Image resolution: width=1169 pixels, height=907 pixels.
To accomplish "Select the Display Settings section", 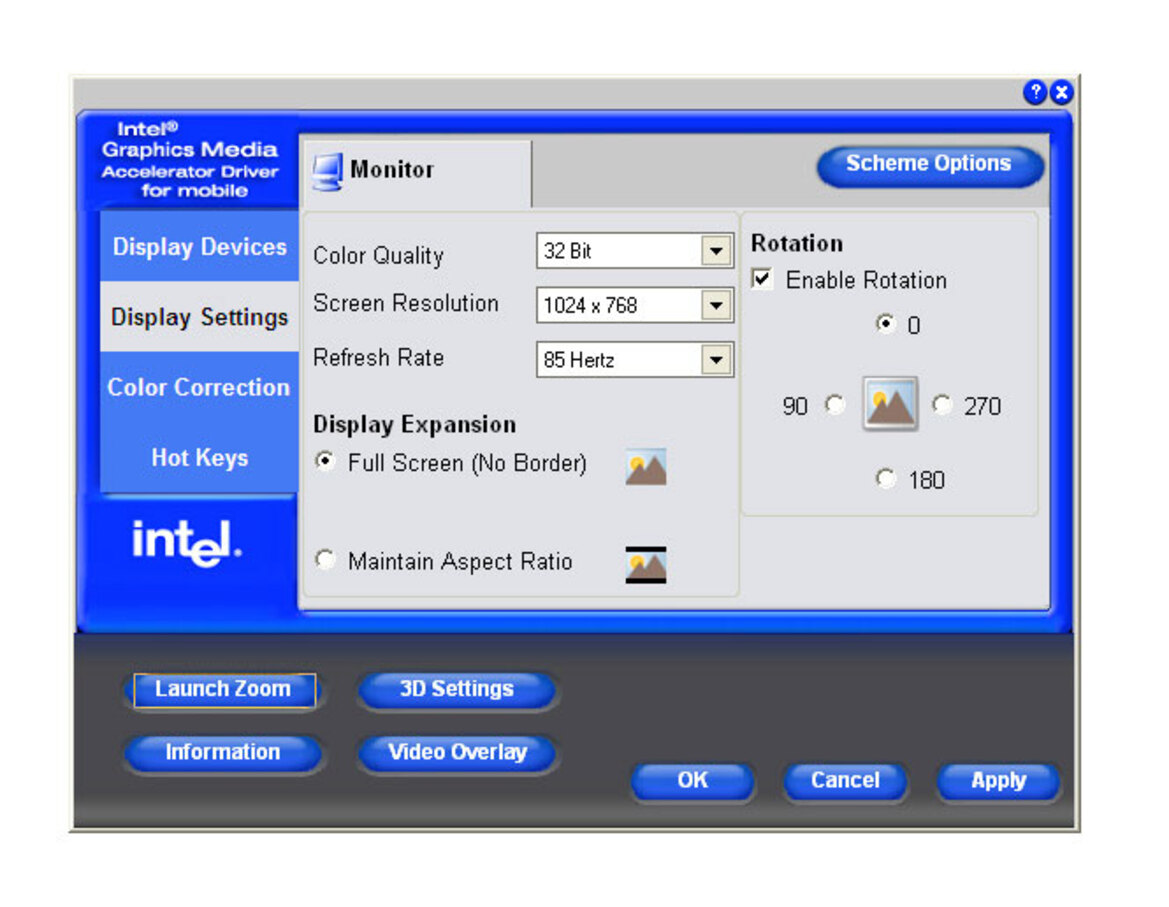I will point(200,317).
